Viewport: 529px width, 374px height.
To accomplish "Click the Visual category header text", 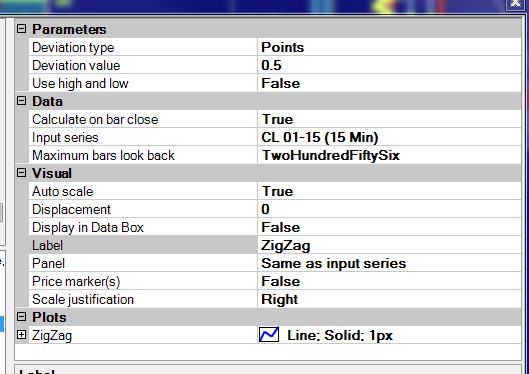I will (52, 173).
